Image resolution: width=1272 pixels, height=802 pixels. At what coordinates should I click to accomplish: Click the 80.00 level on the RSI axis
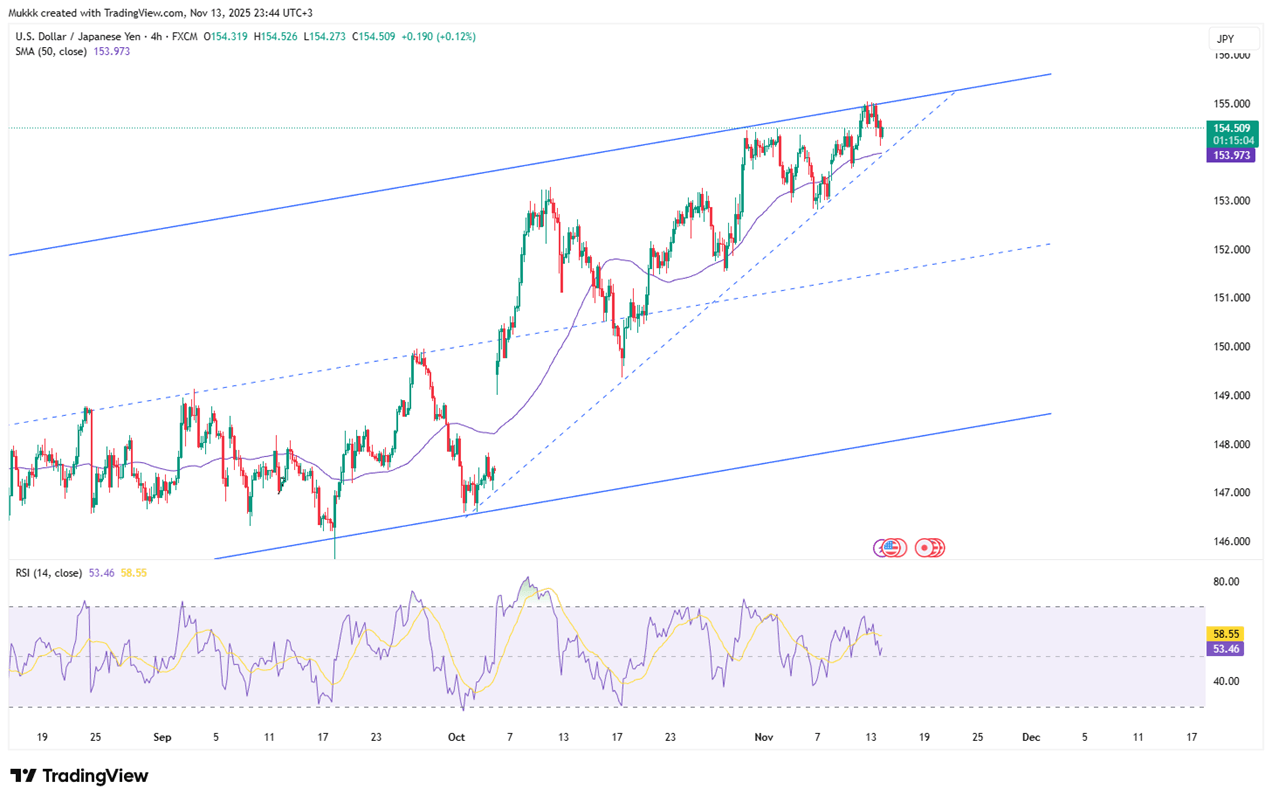click(1226, 581)
